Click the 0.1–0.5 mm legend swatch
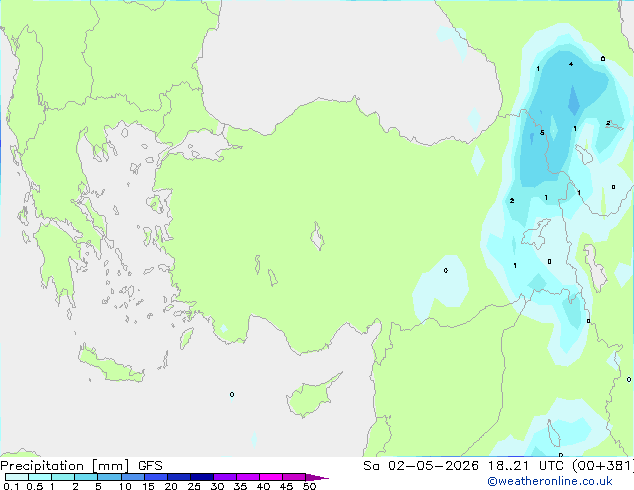 [x=17, y=477]
